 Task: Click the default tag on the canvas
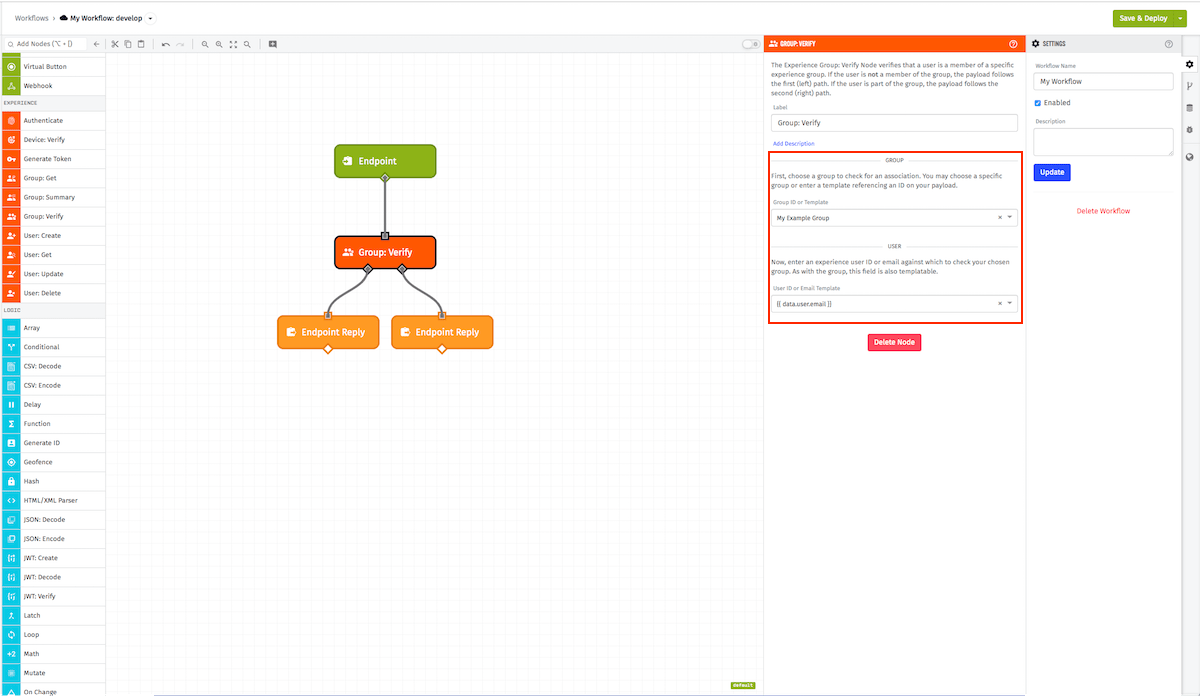click(x=742, y=686)
